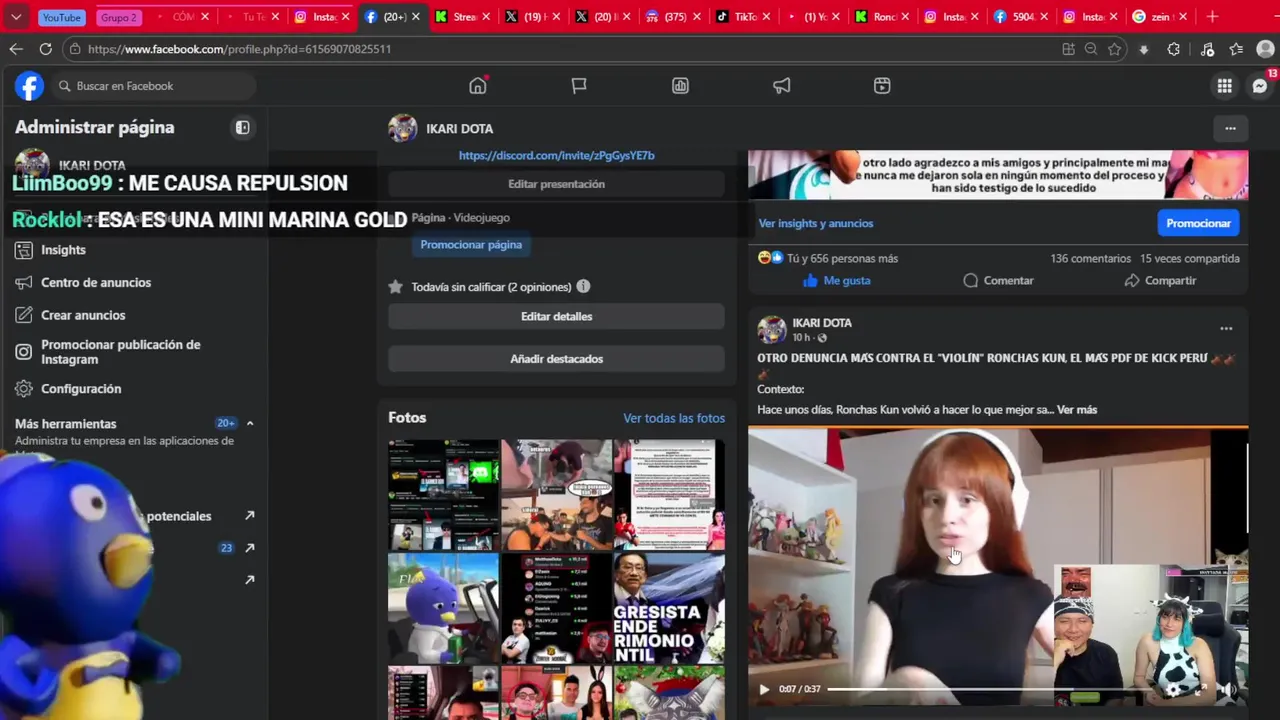Open the external link arrow beside badge 23
Screen dimensions: 1280x720
point(250,548)
